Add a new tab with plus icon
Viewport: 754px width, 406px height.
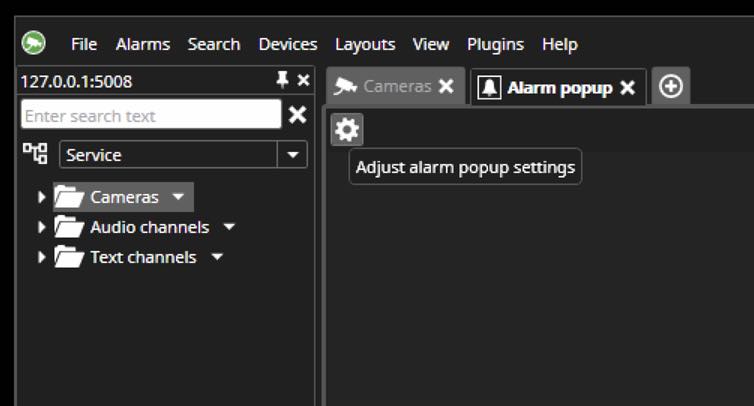tap(671, 87)
